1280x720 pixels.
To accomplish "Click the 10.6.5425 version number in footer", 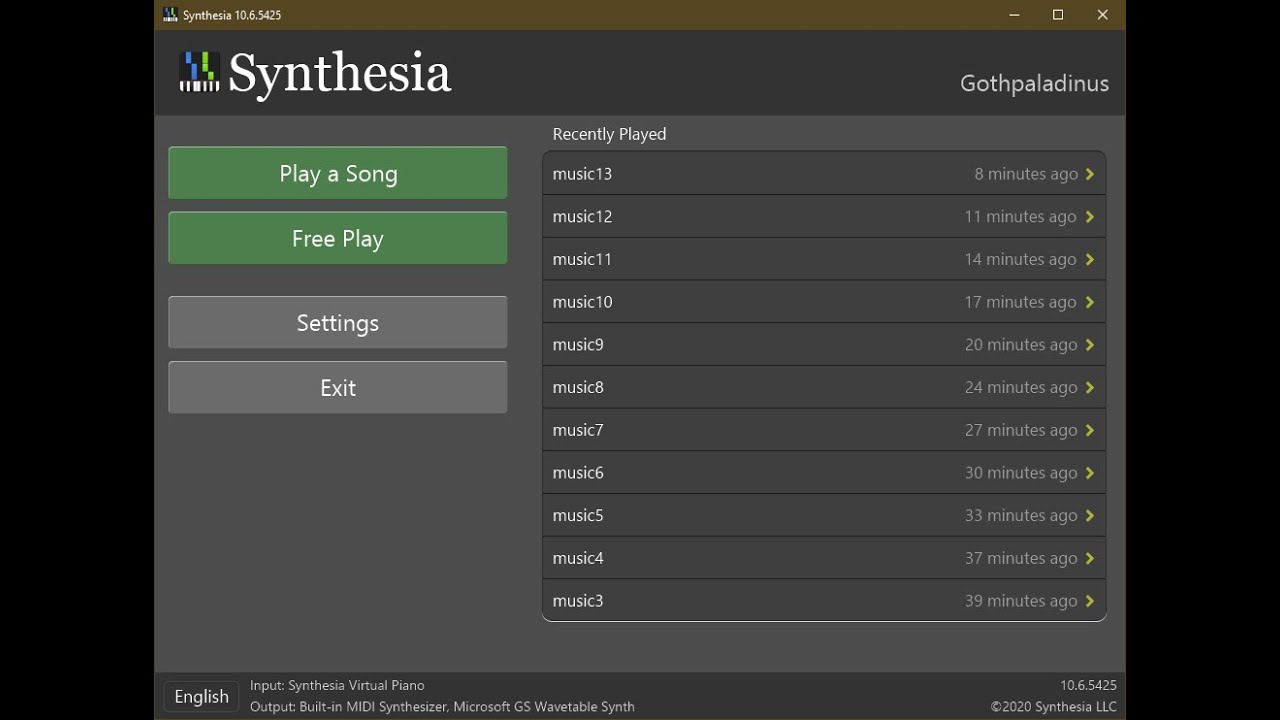I will coord(1088,686).
